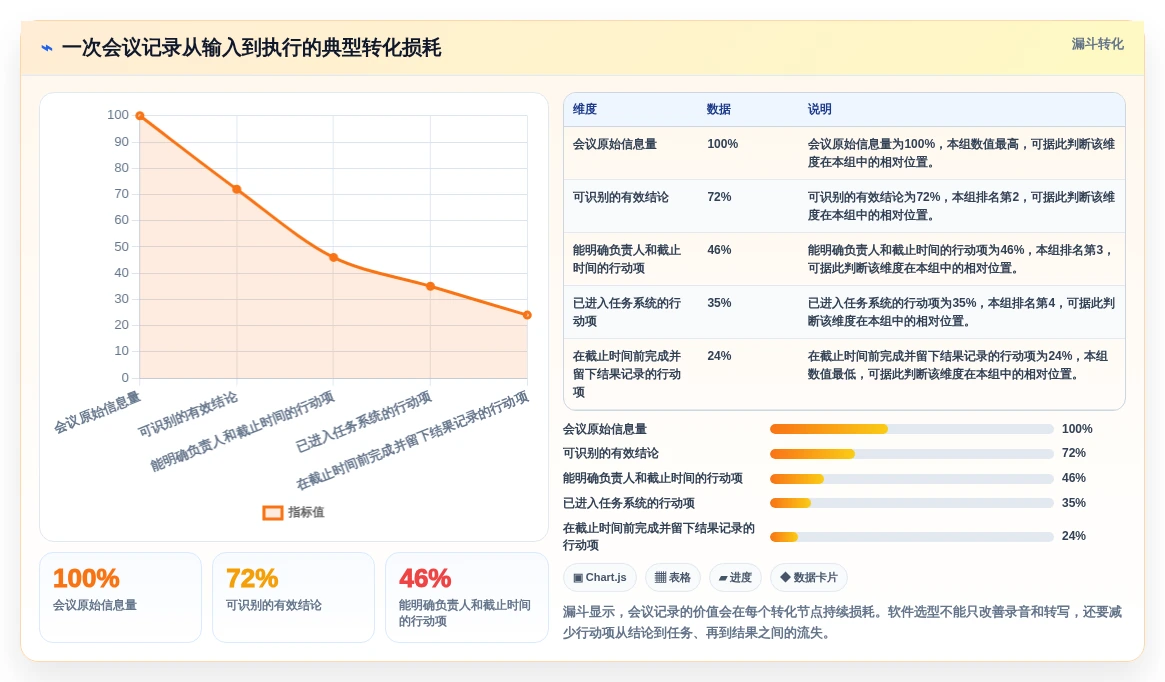Viewport: 1165px width, 682px height.
Task: Click the 已进入任务系统的行动项 progress bar
Action: point(912,503)
